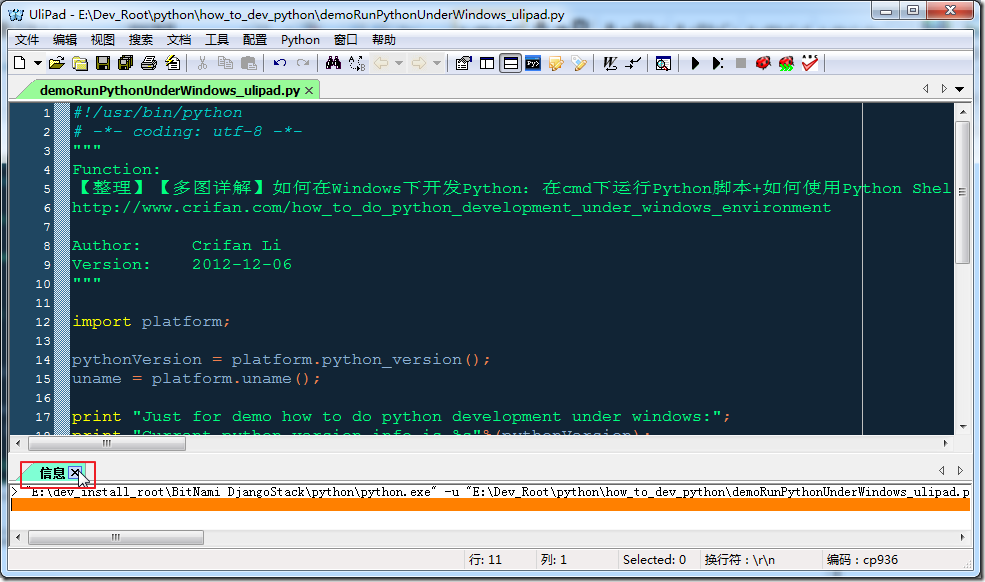This screenshot has width=985, height=582.
Task: Start debugging with the red ladybug icon
Action: [763, 63]
